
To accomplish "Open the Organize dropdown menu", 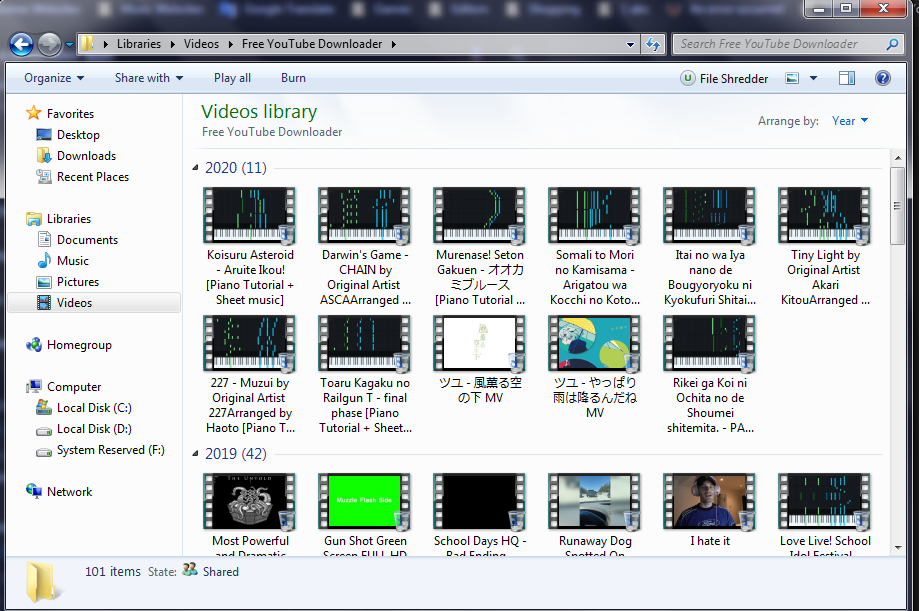I will pyautogui.click(x=54, y=78).
